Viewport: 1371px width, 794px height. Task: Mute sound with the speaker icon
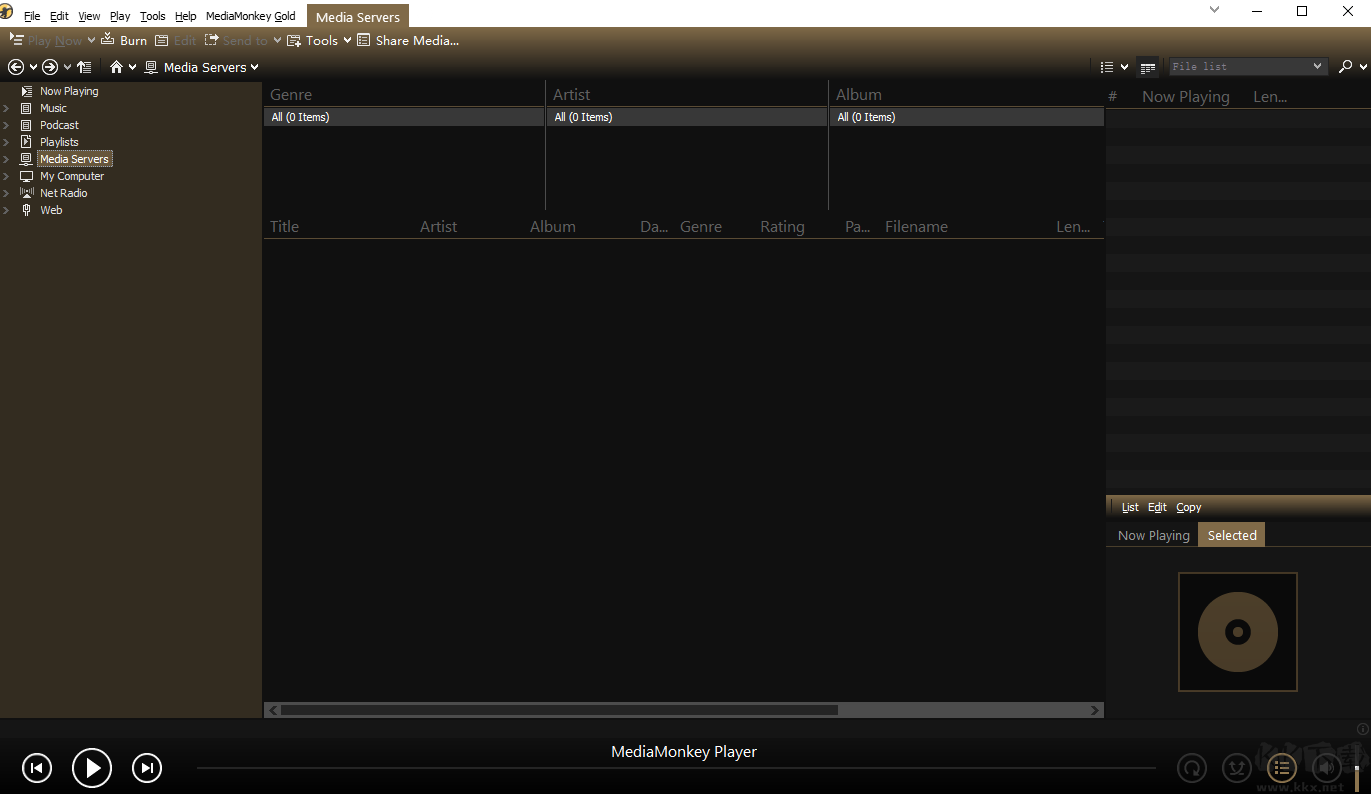[x=1326, y=768]
